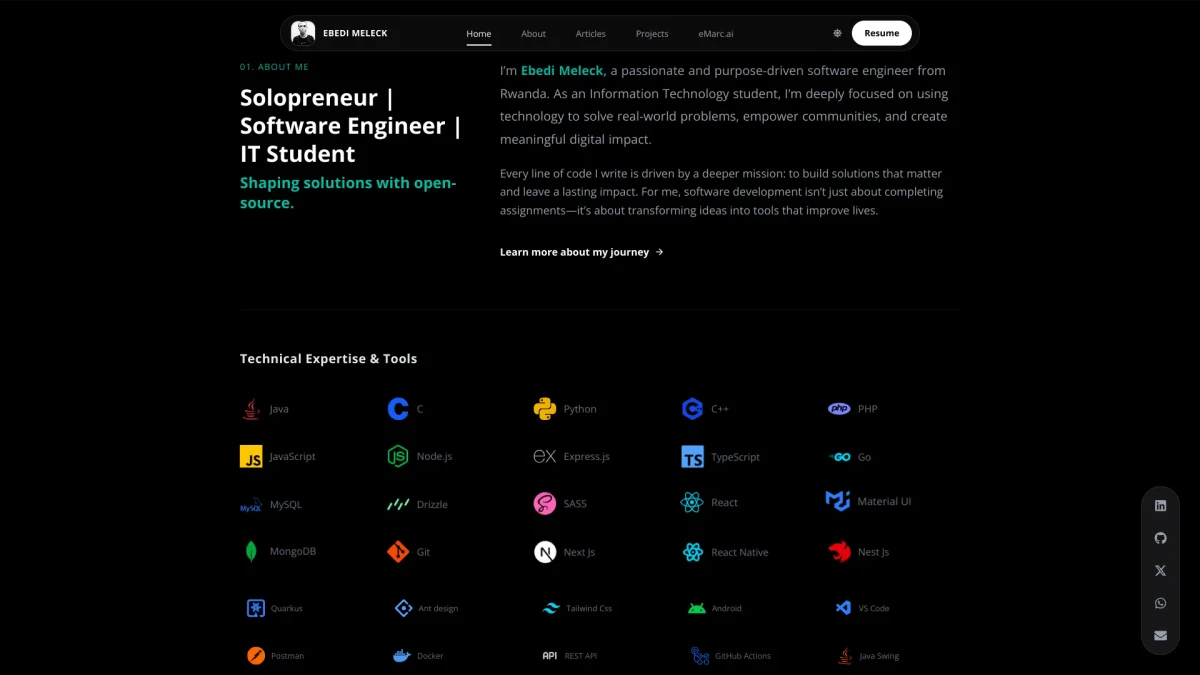Click the Ebedi Meleck profile avatar
The height and width of the screenshot is (675, 1200).
[x=303, y=33]
